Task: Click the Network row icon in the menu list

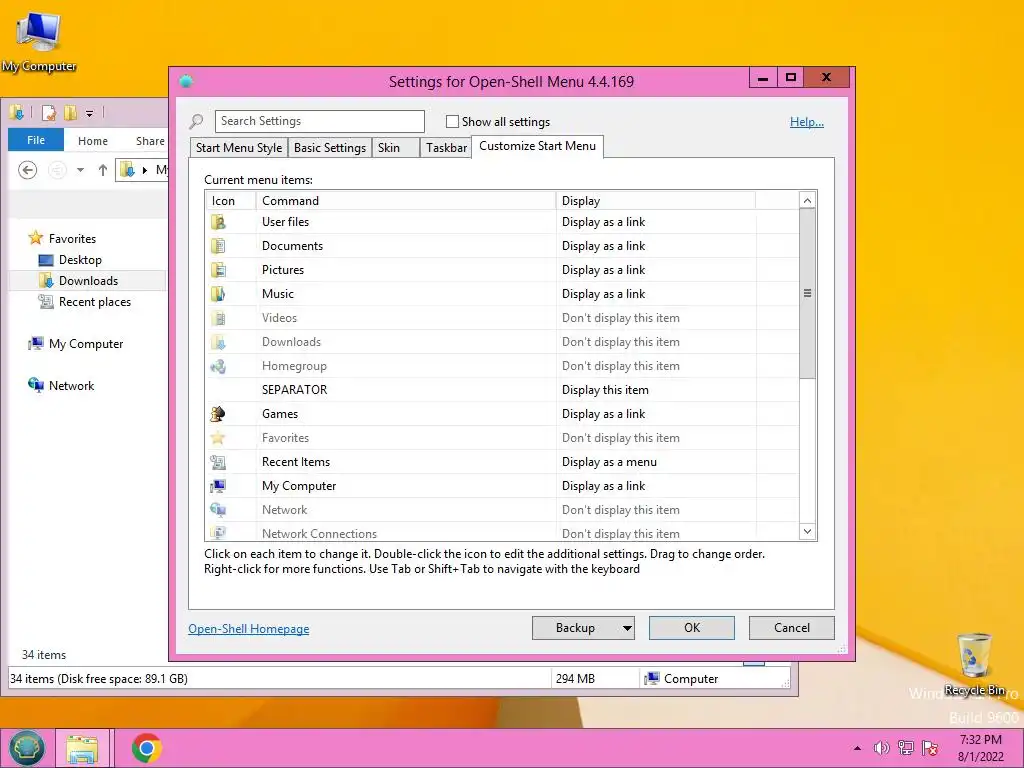Action: point(218,510)
